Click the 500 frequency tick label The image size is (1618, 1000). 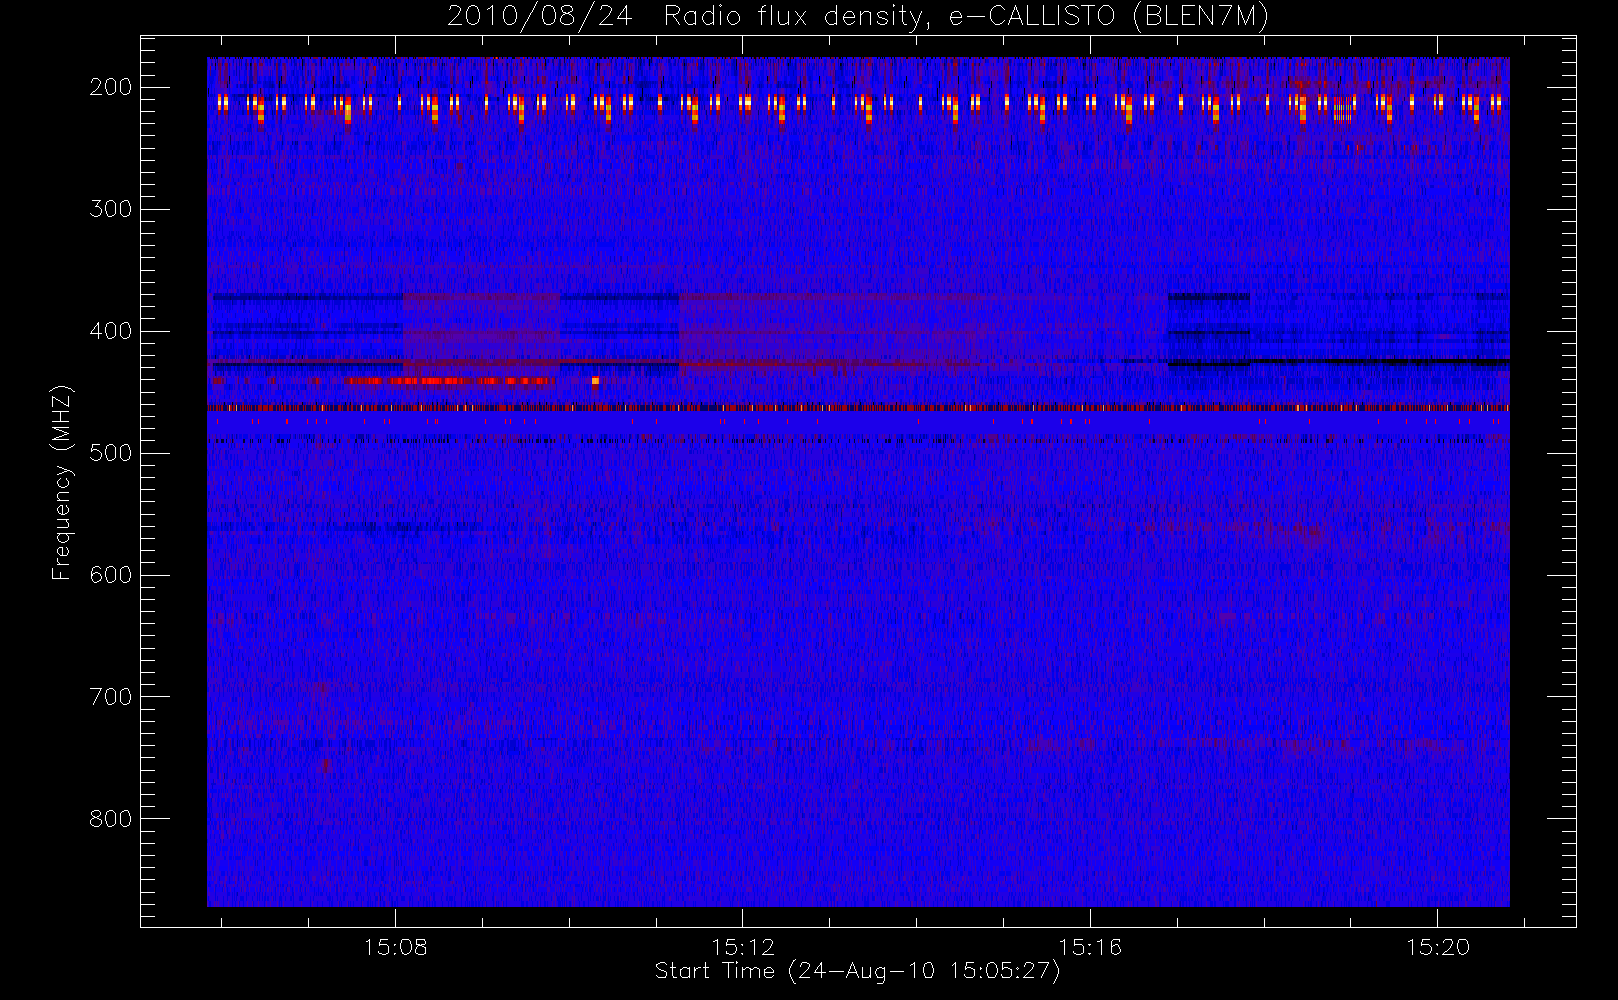[111, 453]
